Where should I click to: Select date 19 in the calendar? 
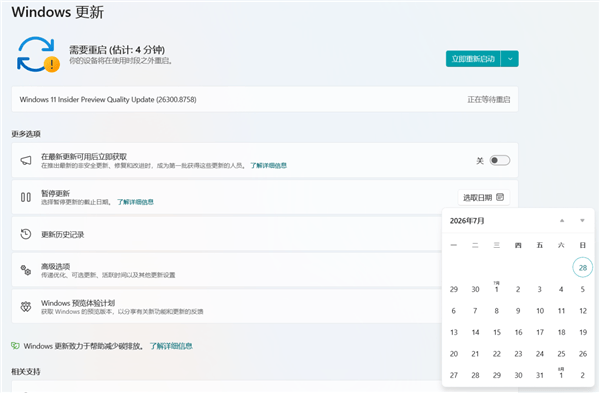click(x=582, y=332)
